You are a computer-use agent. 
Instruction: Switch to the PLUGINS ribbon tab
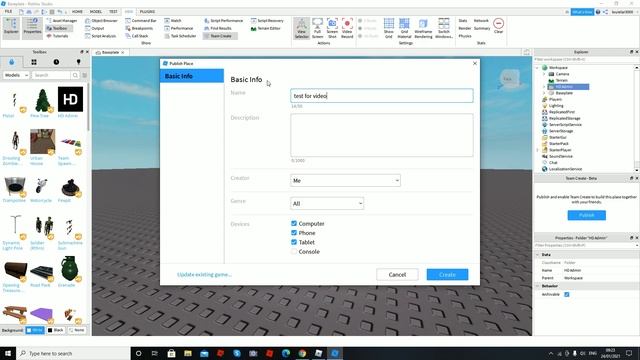(147, 11)
